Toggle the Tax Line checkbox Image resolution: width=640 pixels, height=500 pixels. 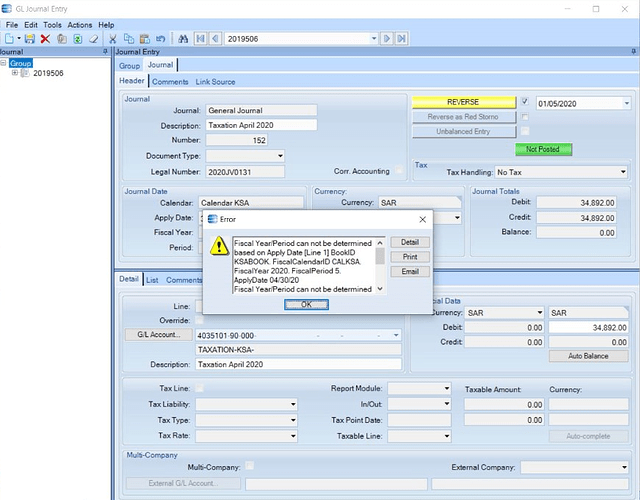click(x=199, y=388)
